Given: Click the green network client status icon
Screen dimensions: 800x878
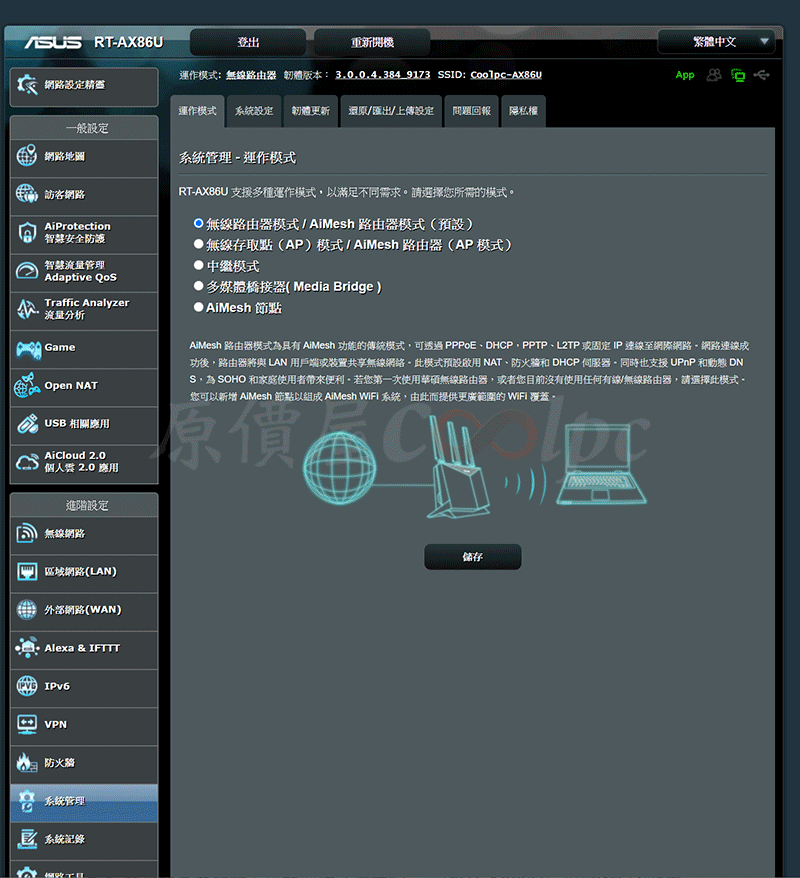Looking at the screenshot, I should click(x=738, y=74).
